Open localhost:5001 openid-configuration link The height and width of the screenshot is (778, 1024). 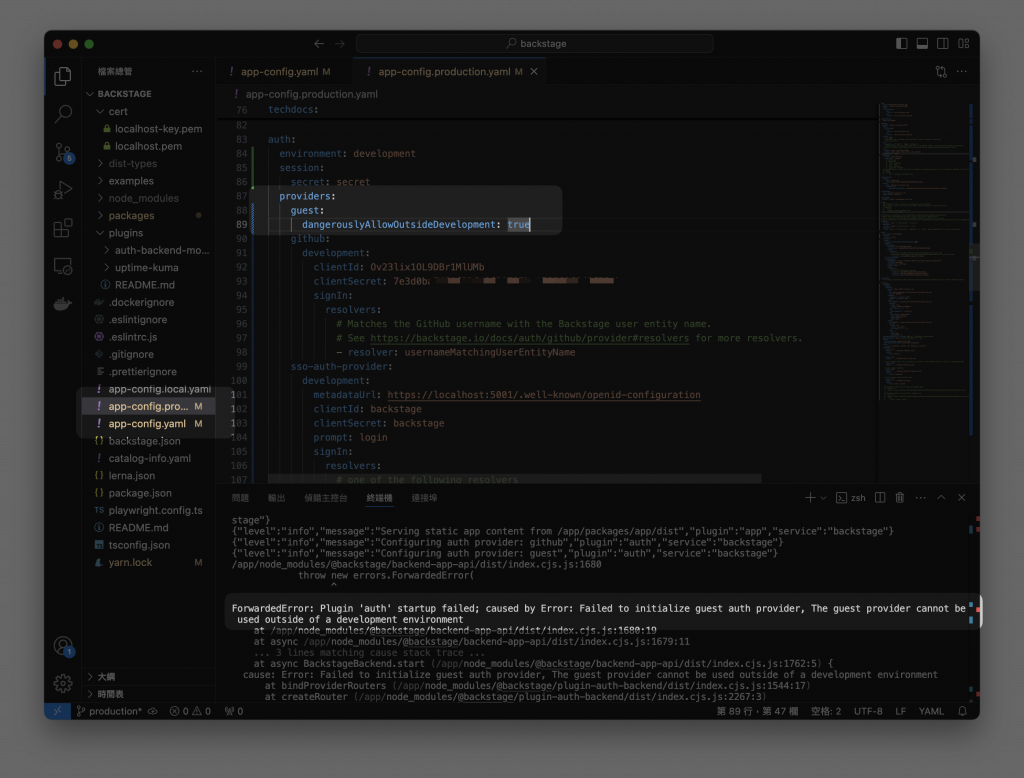pyautogui.click(x=543, y=395)
